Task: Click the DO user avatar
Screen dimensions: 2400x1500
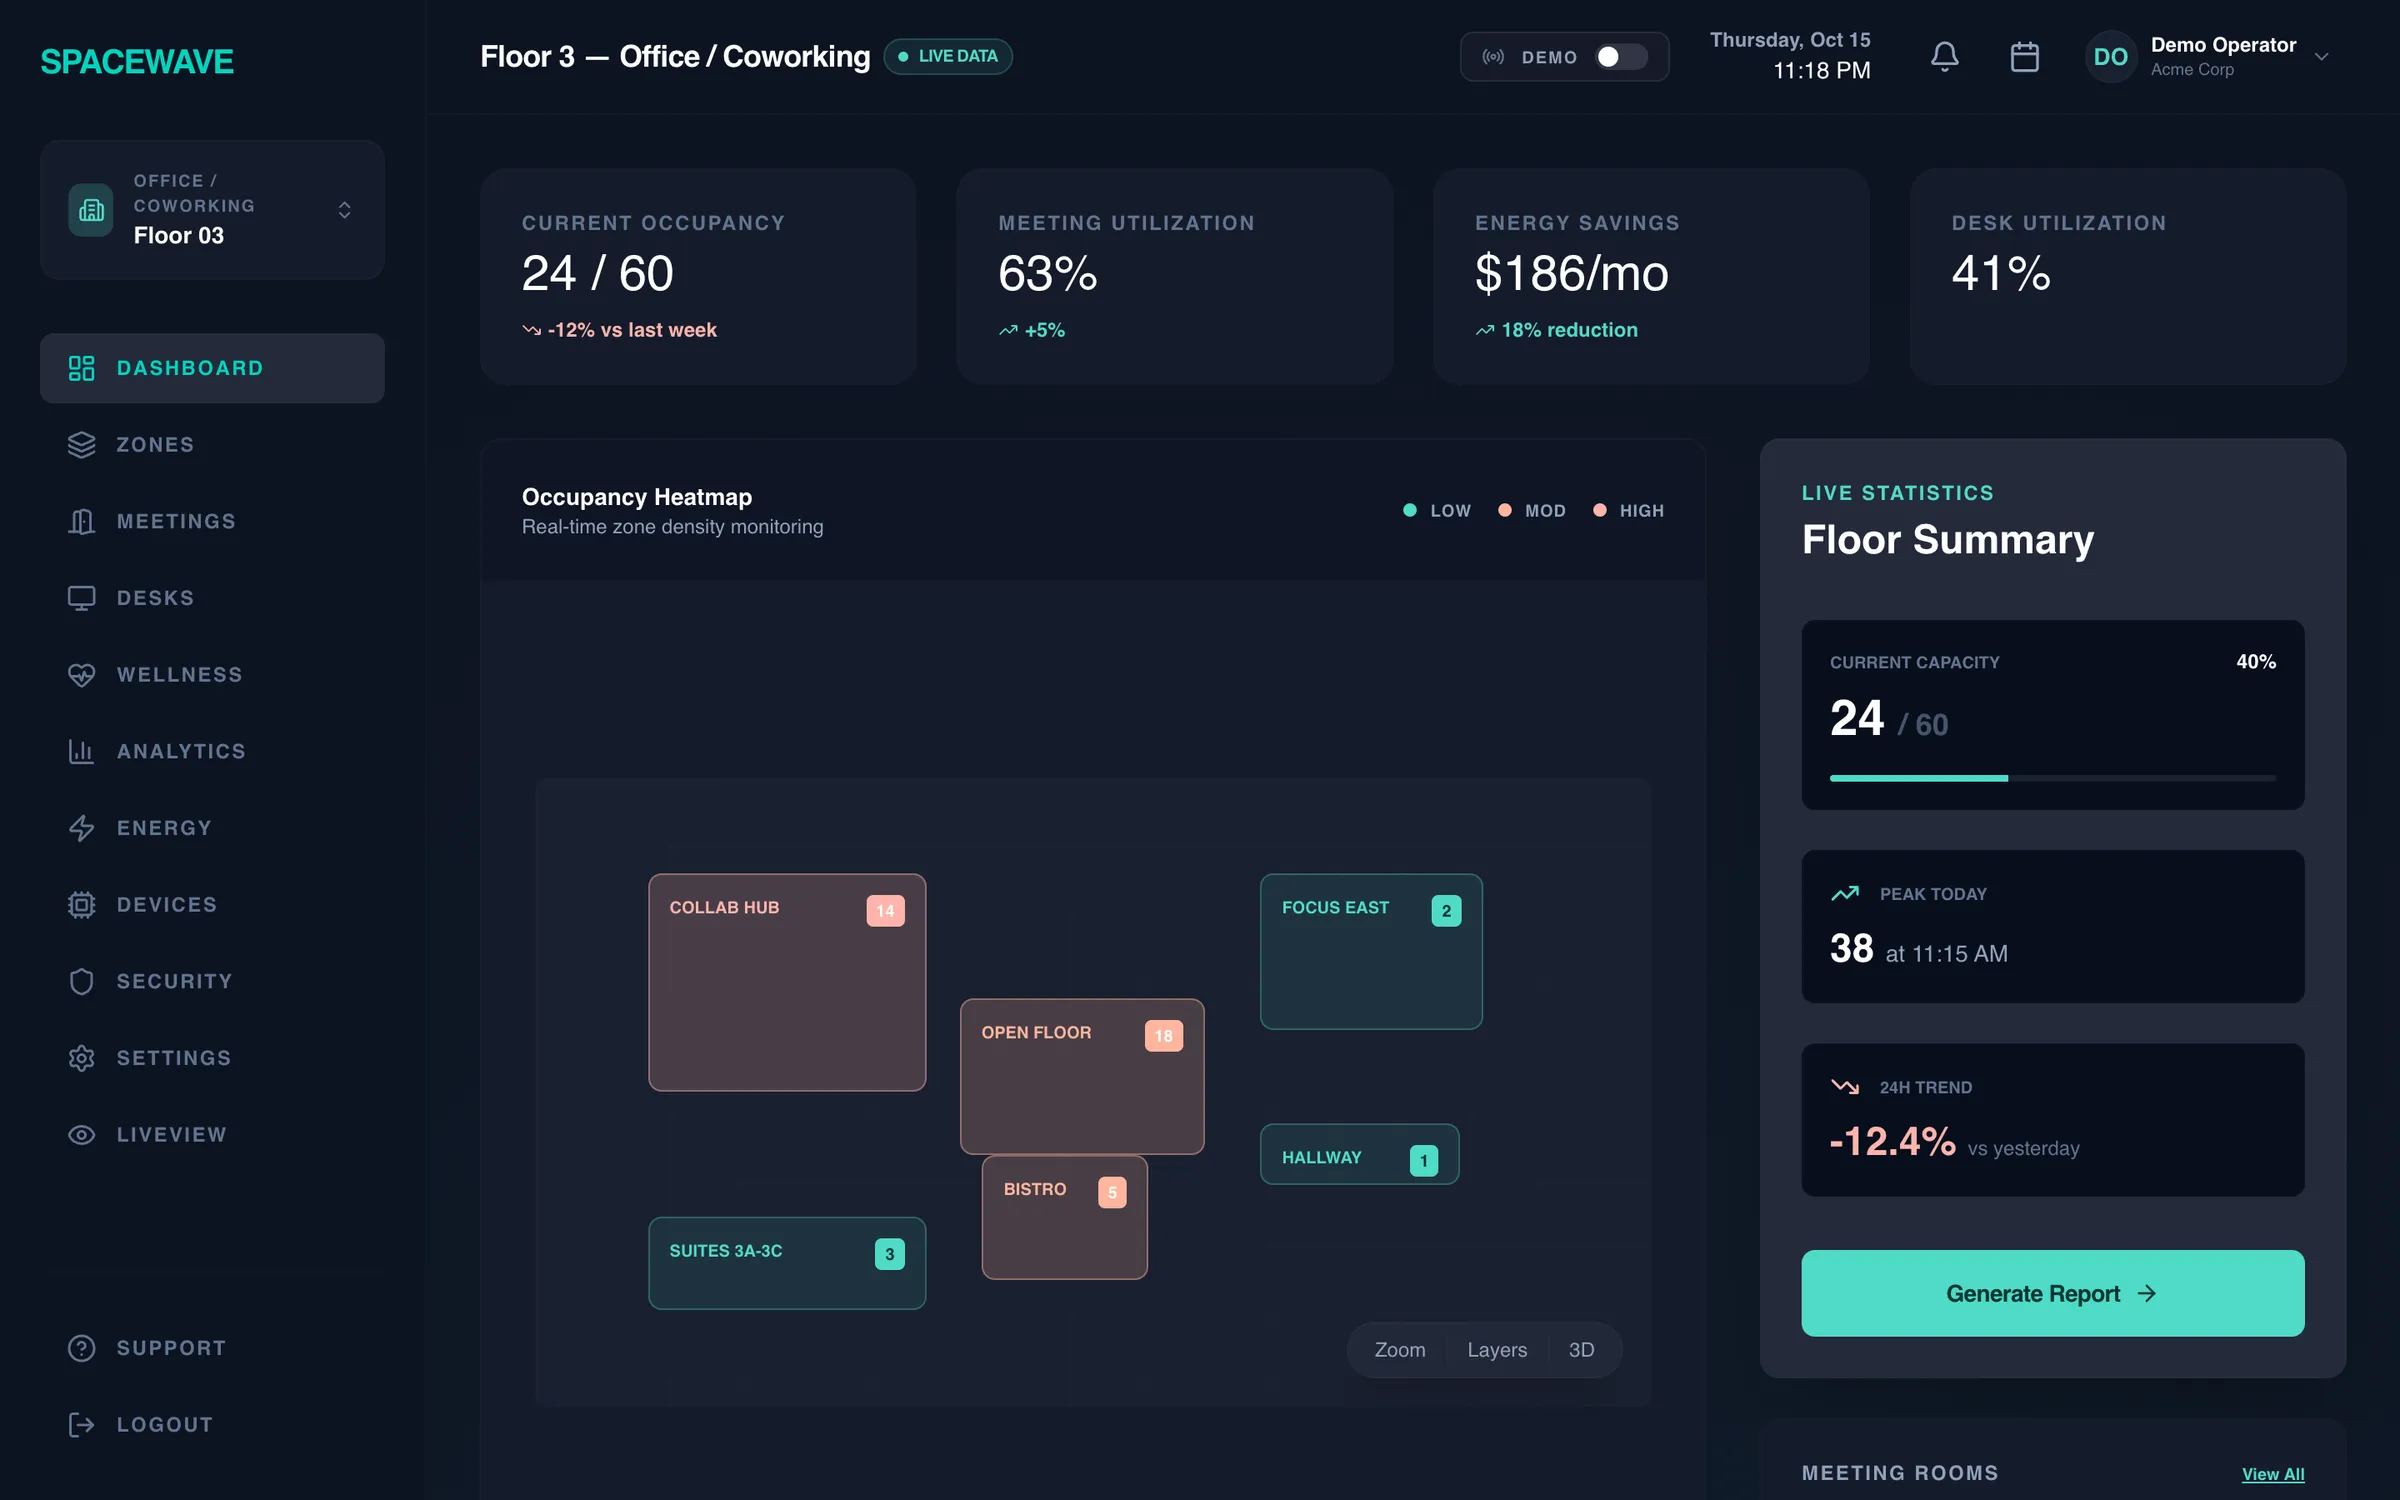Action: coord(2110,57)
